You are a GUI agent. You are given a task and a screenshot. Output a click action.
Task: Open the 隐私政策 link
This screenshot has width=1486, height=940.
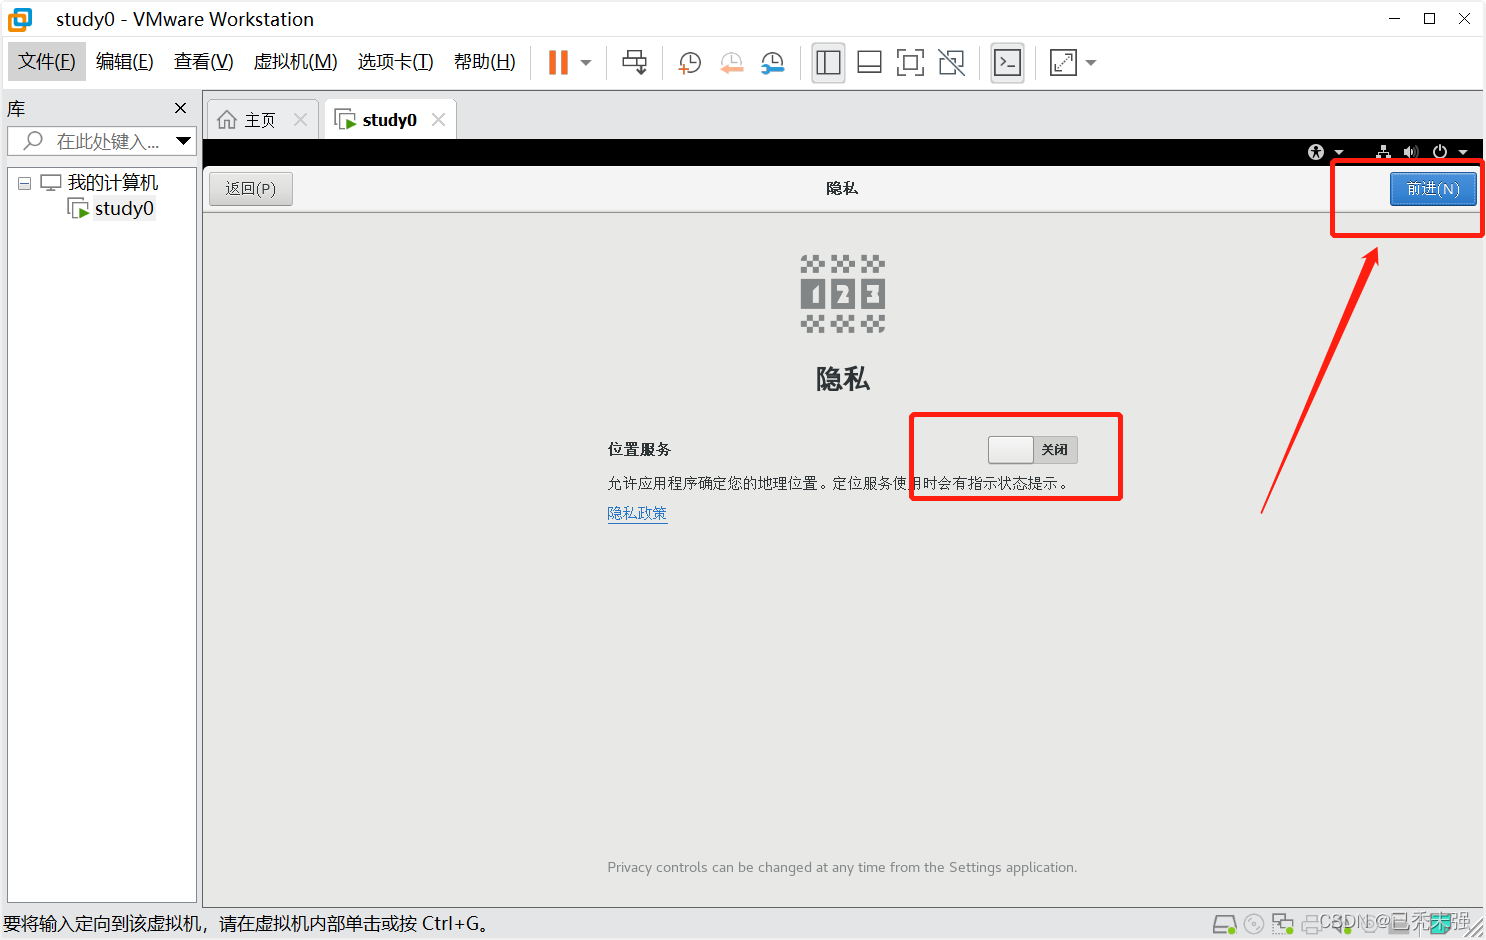coord(637,513)
